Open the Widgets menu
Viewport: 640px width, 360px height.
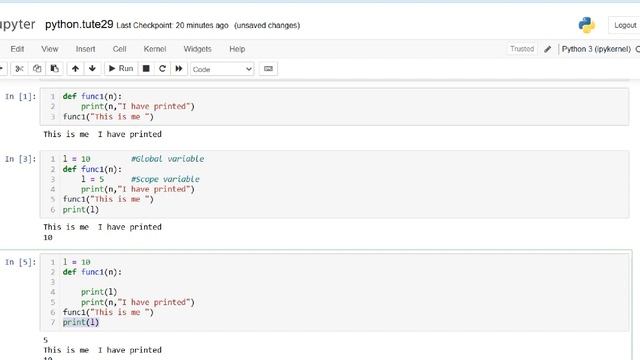click(197, 49)
